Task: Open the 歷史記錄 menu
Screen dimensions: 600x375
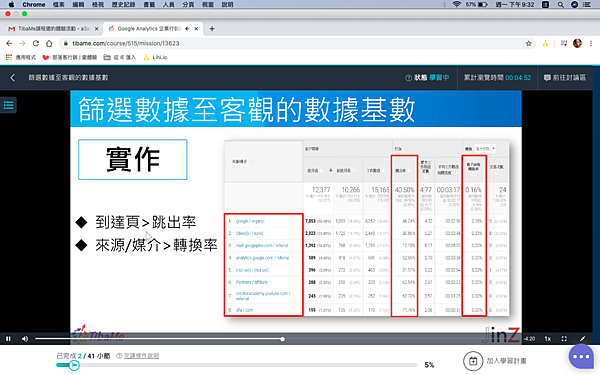Action: pos(123,5)
